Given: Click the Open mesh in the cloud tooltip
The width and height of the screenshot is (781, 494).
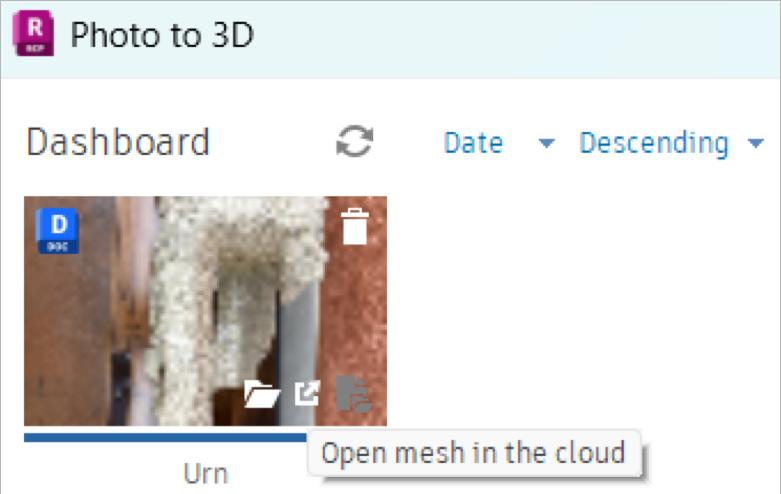Looking at the screenshot, I should pyautogui.click(x=474, y=453).
